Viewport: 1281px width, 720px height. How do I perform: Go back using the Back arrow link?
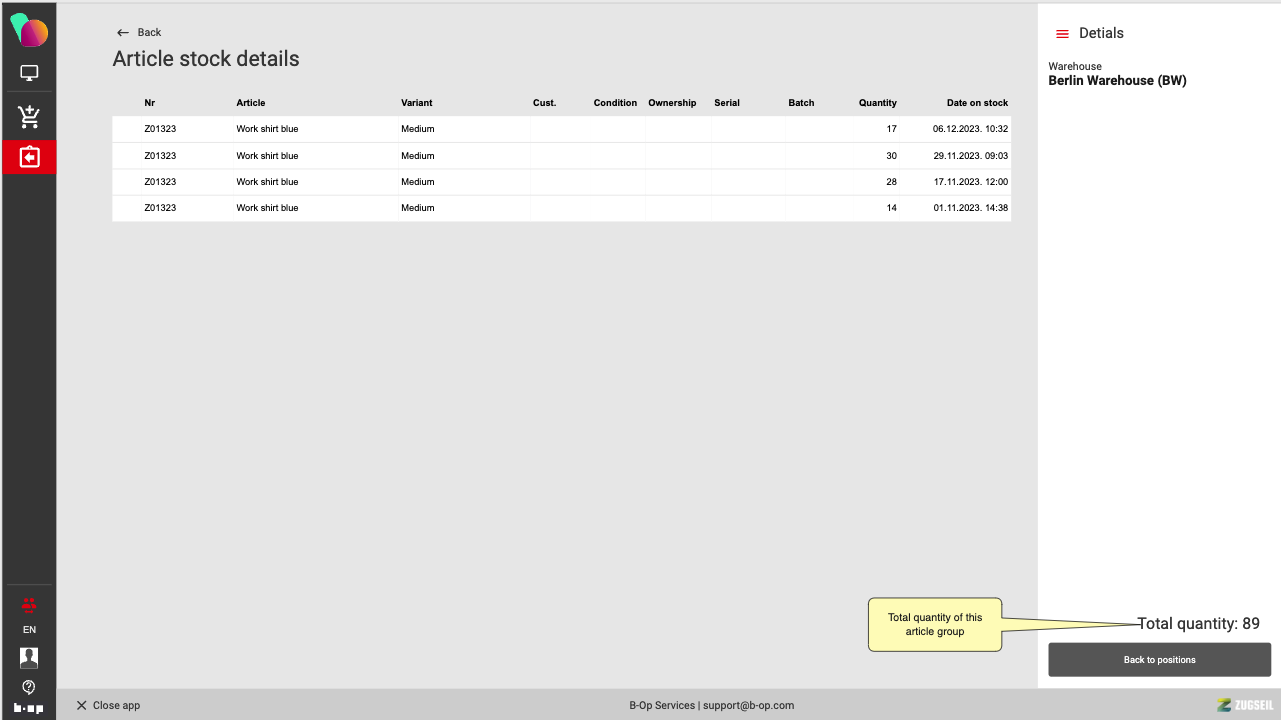point(139,32)
